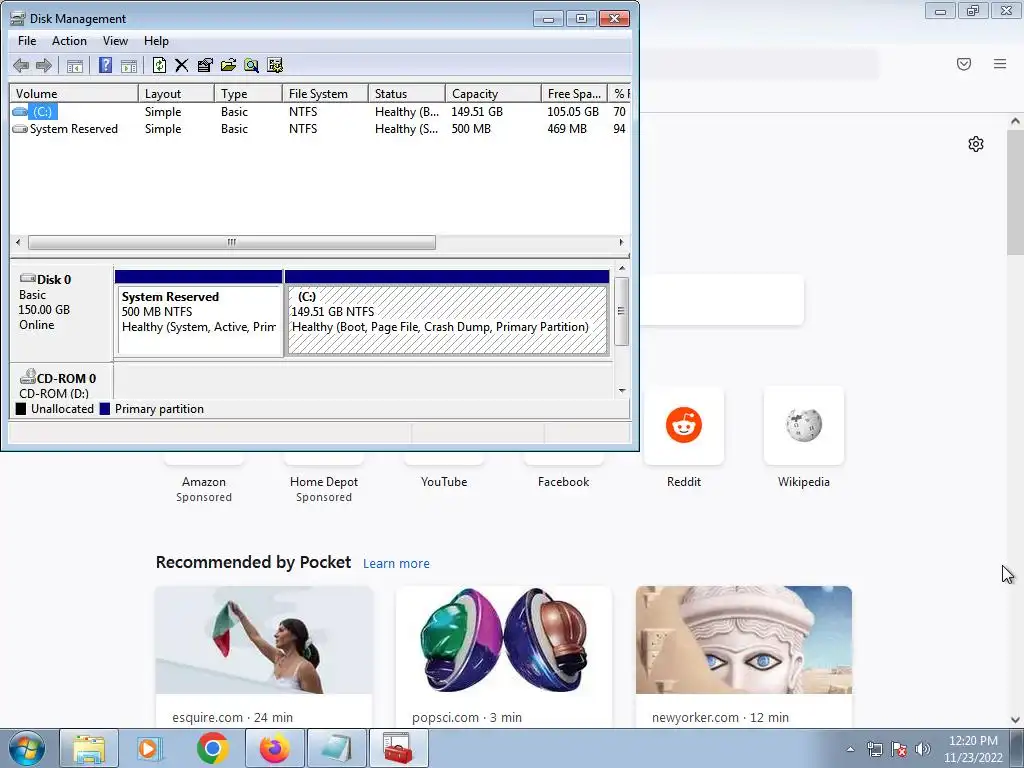Image resolution: width=1024 pixels, height=768 pixels.
Task: Click the Explore magnifier toolbar icon
Action: [251, 65]
